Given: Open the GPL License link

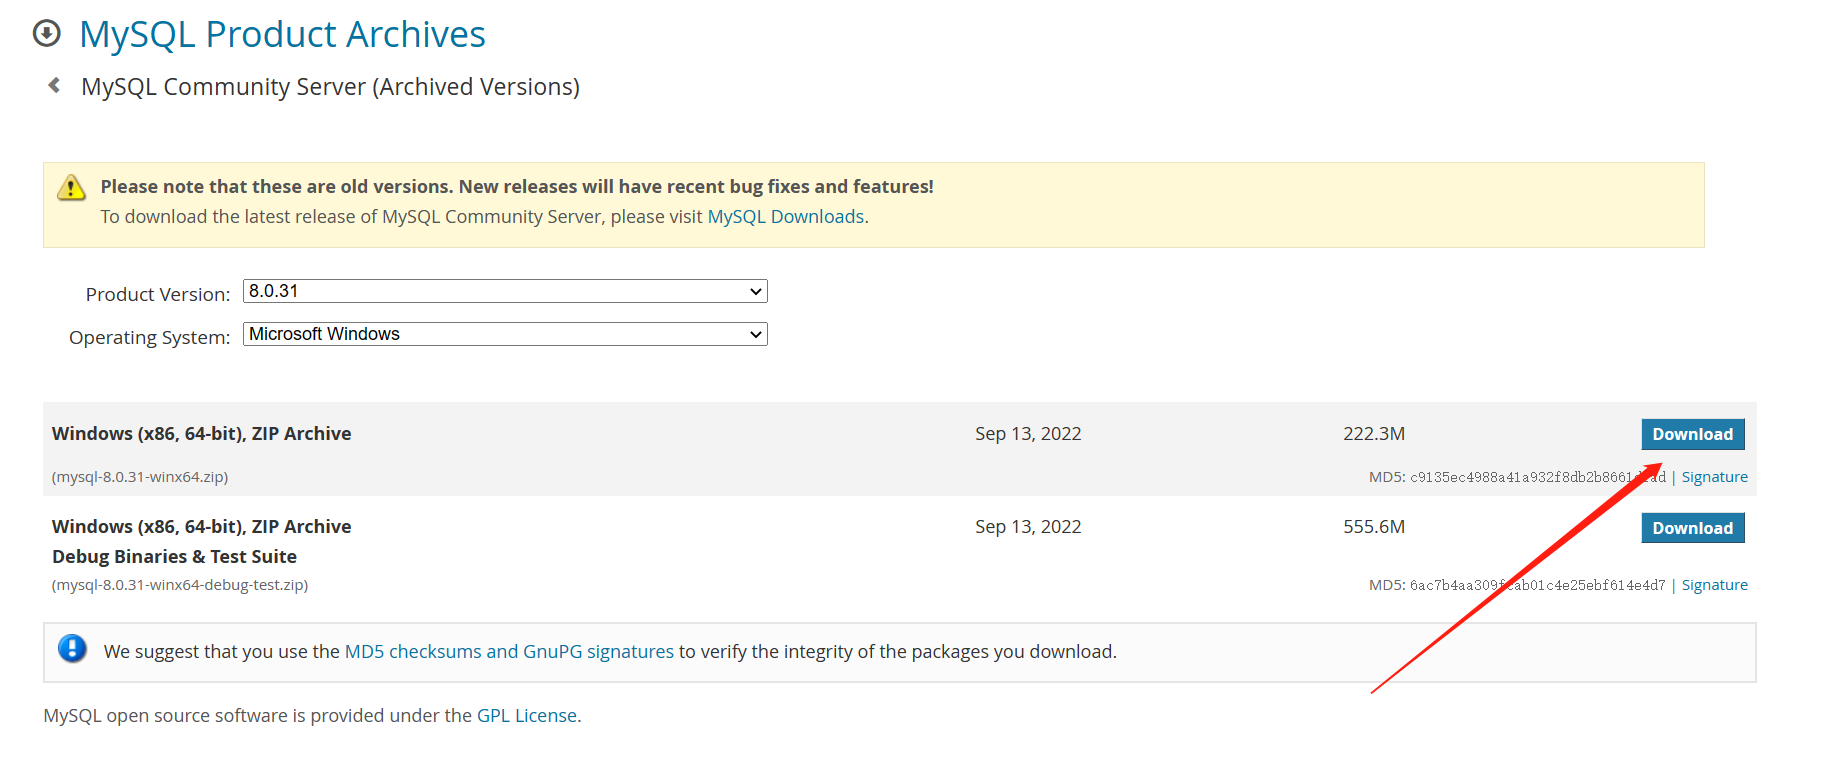Looking at the screenshot, I should pyautogui.click(x=527, y=715).
